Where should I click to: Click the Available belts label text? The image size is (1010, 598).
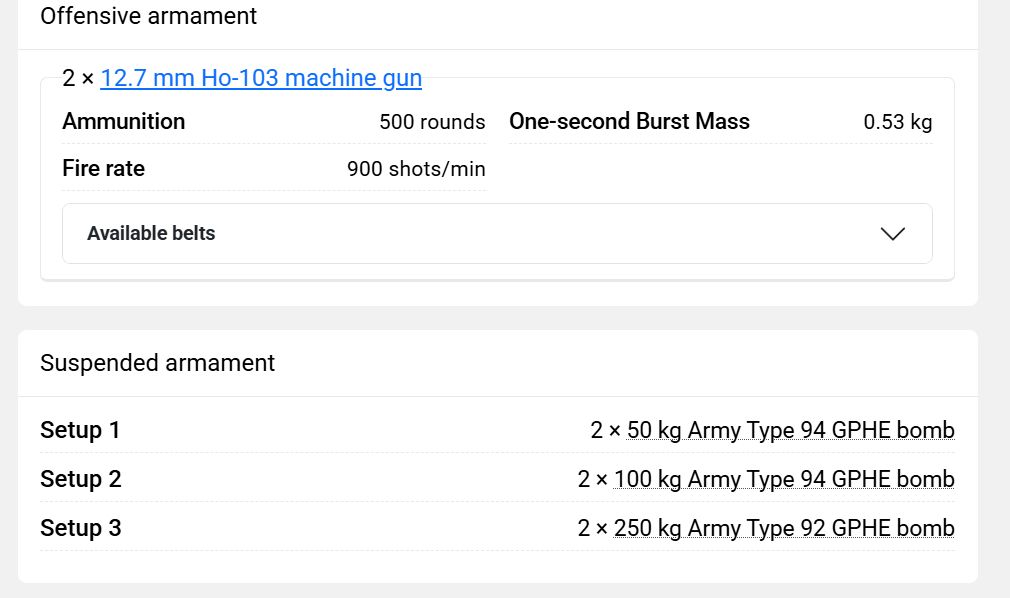151,233
